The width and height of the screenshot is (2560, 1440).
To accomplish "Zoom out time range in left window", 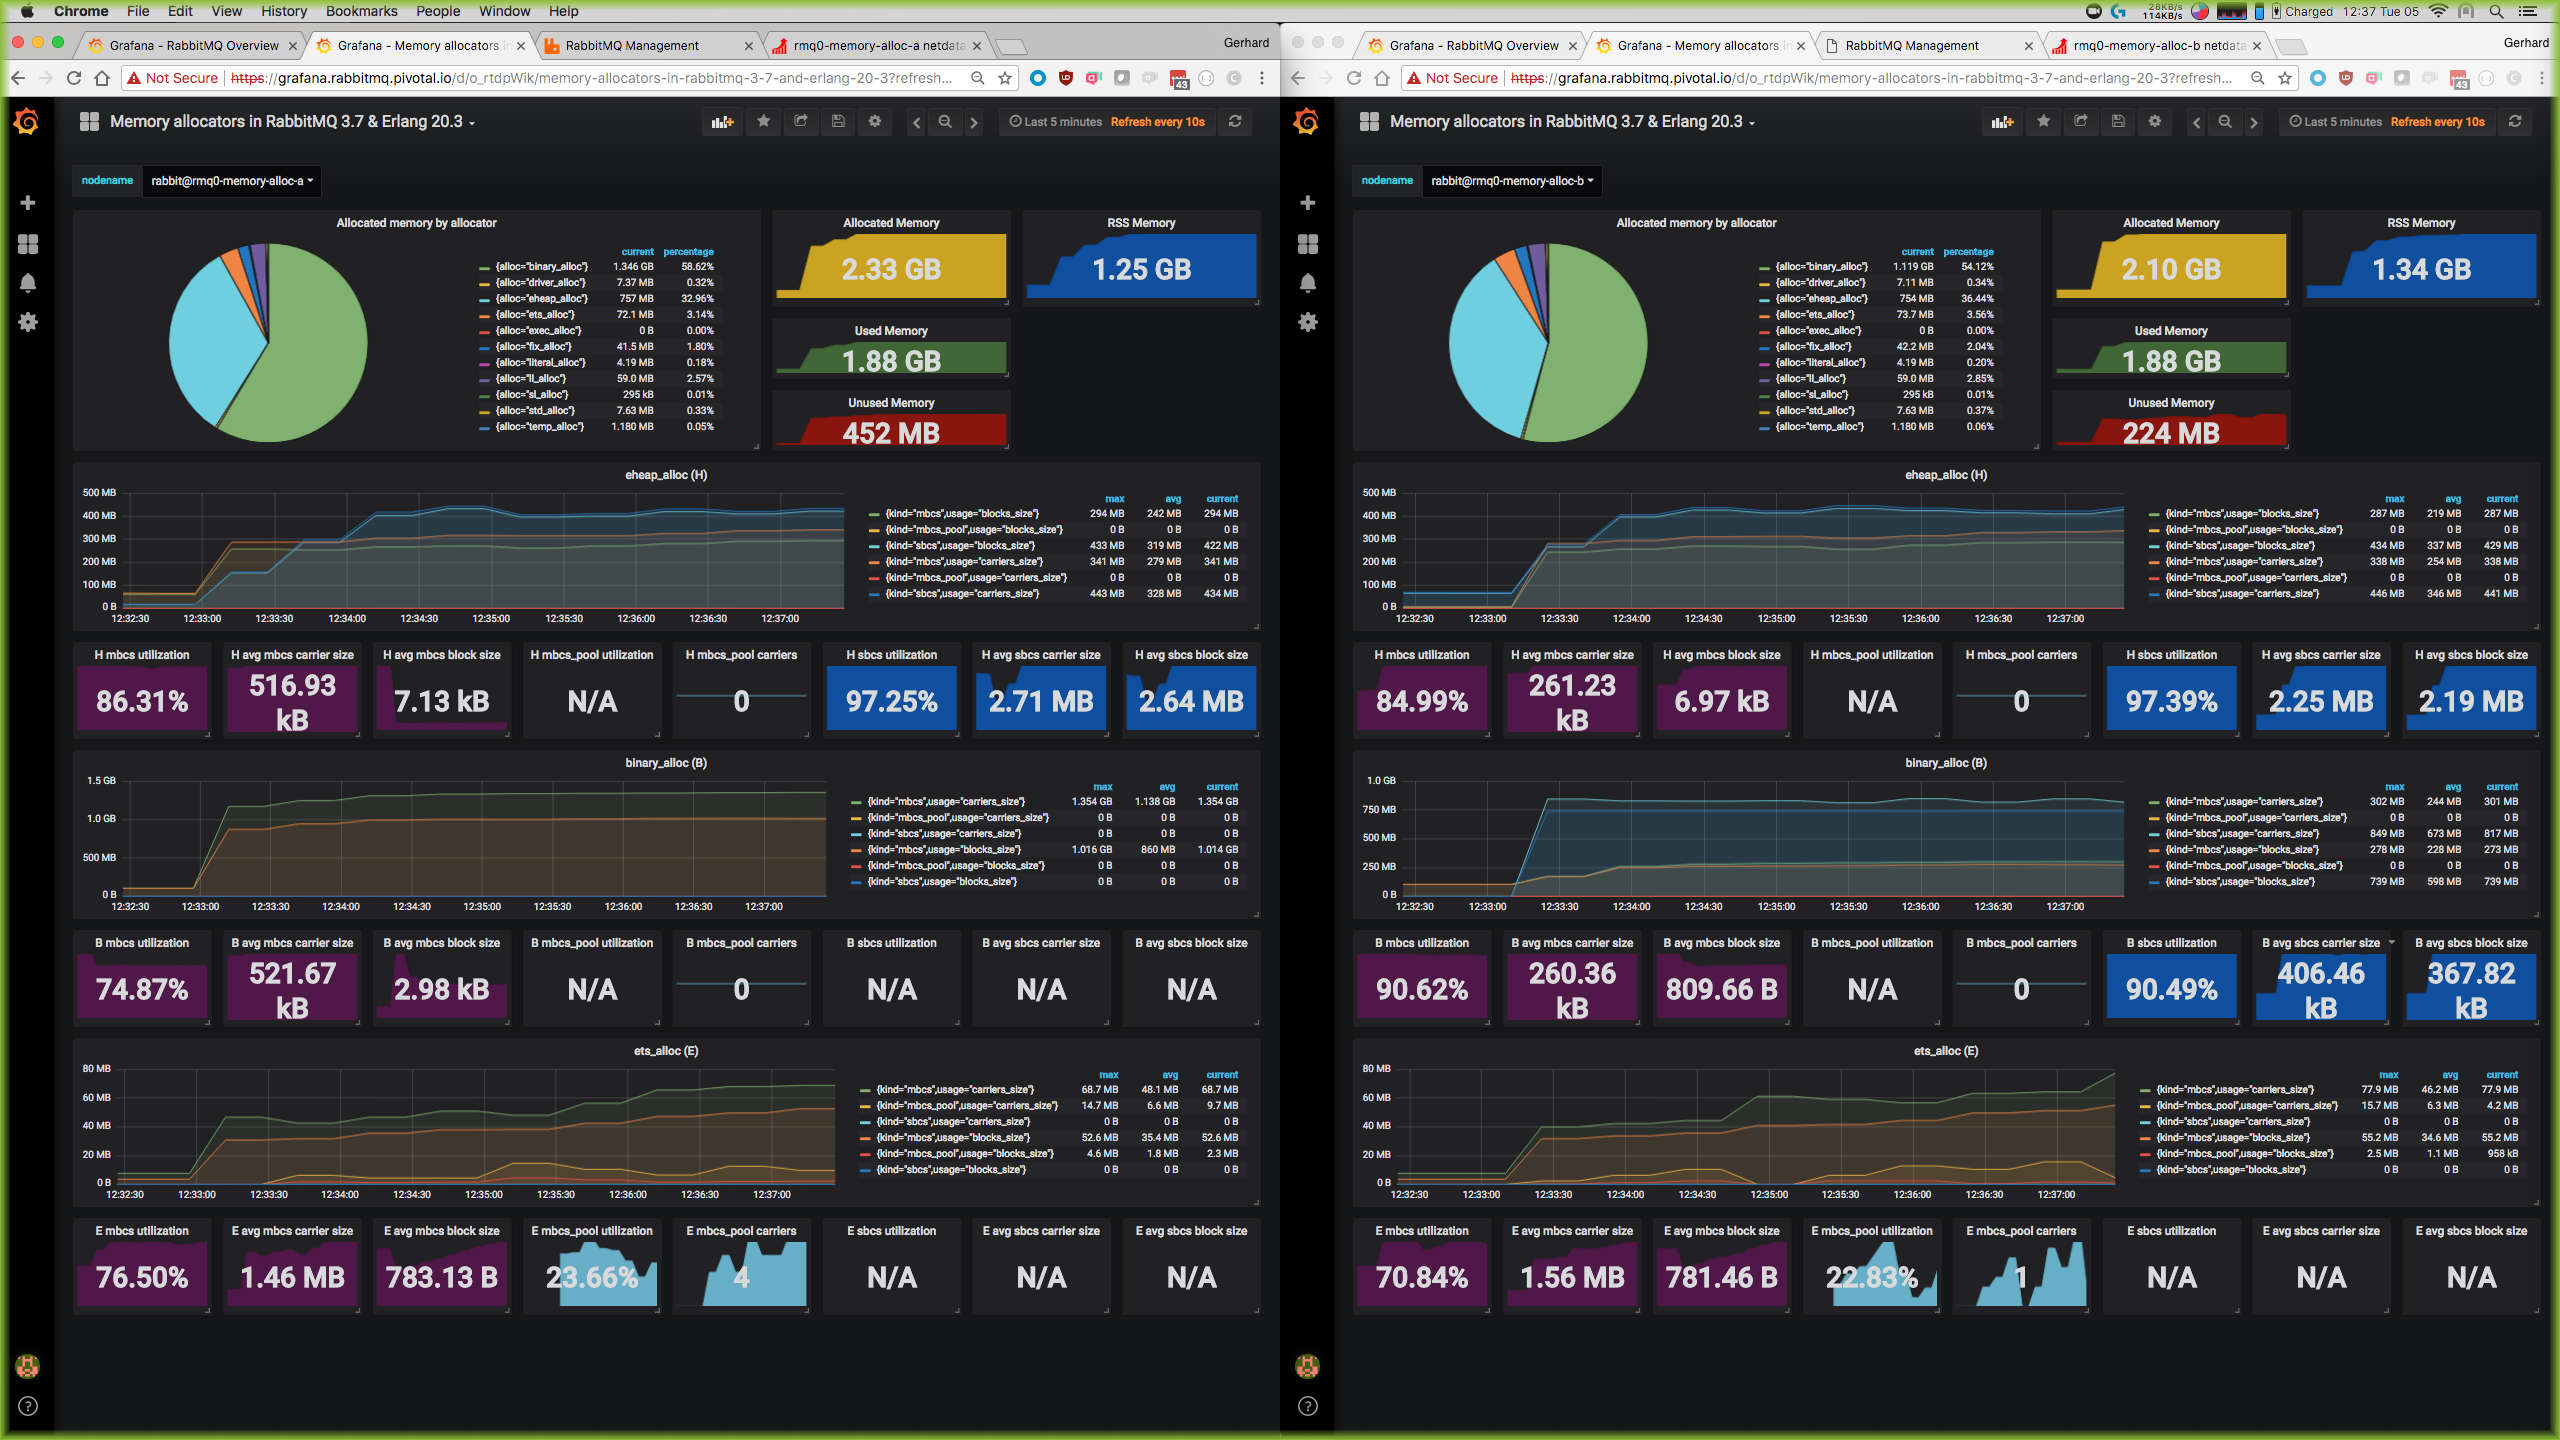I will point(945,122).
